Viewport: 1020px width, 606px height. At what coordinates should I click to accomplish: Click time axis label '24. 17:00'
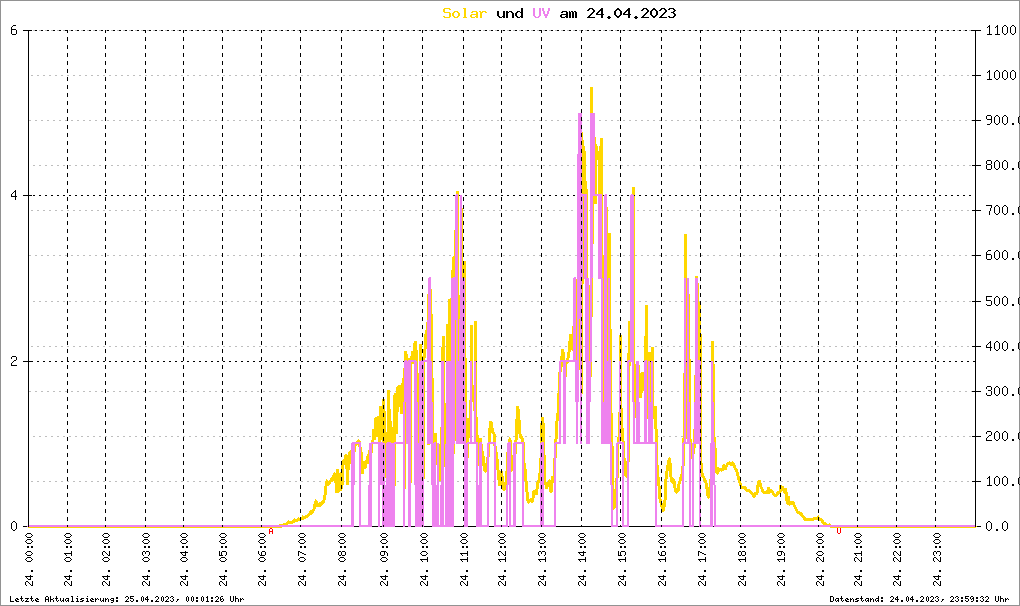point(703,560)
